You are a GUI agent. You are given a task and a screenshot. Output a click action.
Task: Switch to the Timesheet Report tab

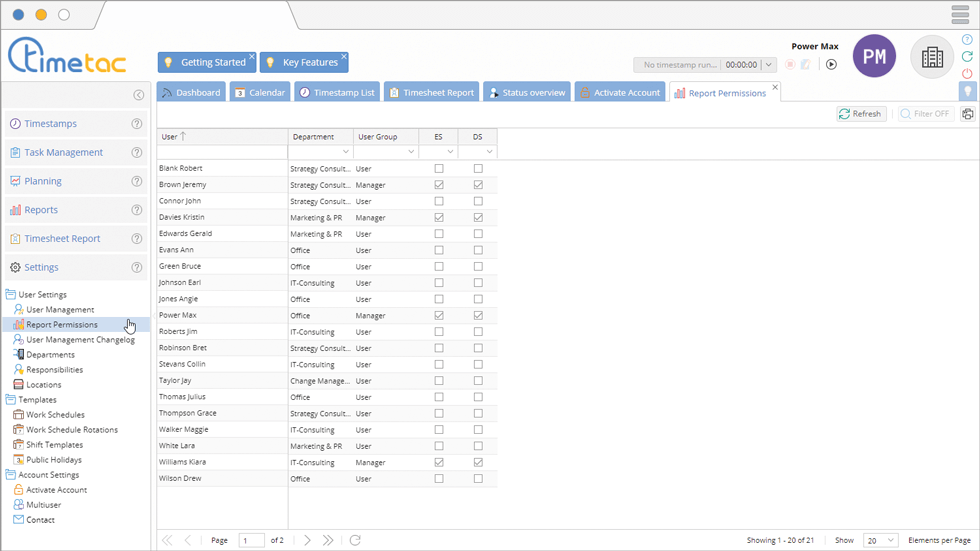click(x=432, y=92)
